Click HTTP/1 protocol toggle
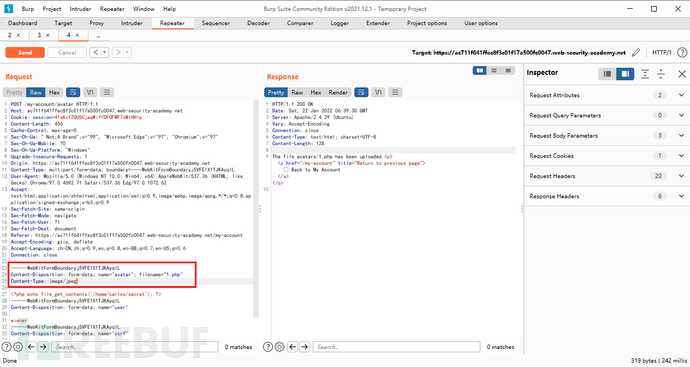This screenshot has height=367, width=690. point(661,52)
